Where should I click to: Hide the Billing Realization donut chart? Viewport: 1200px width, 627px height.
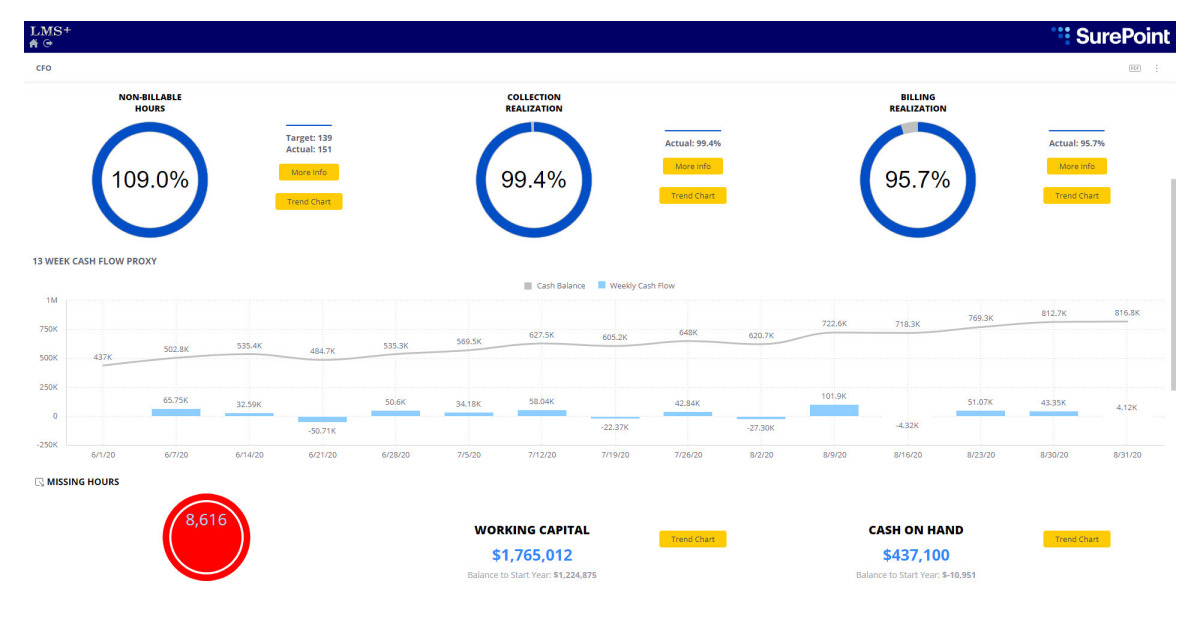917,178
